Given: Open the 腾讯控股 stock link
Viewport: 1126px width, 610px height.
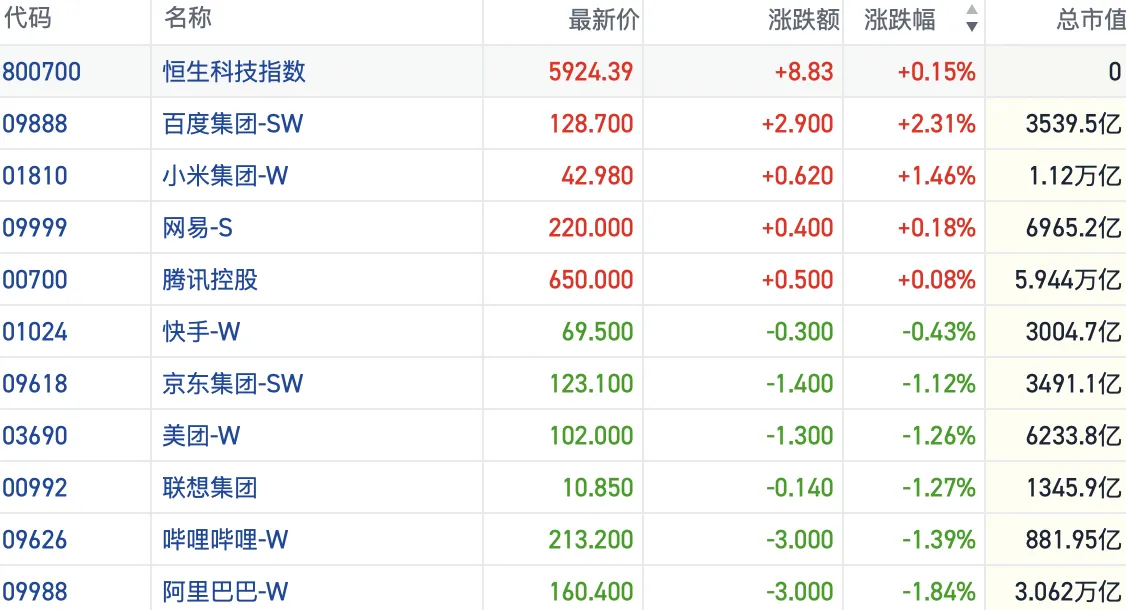Looking at the screenshot, I should [210, 279].
